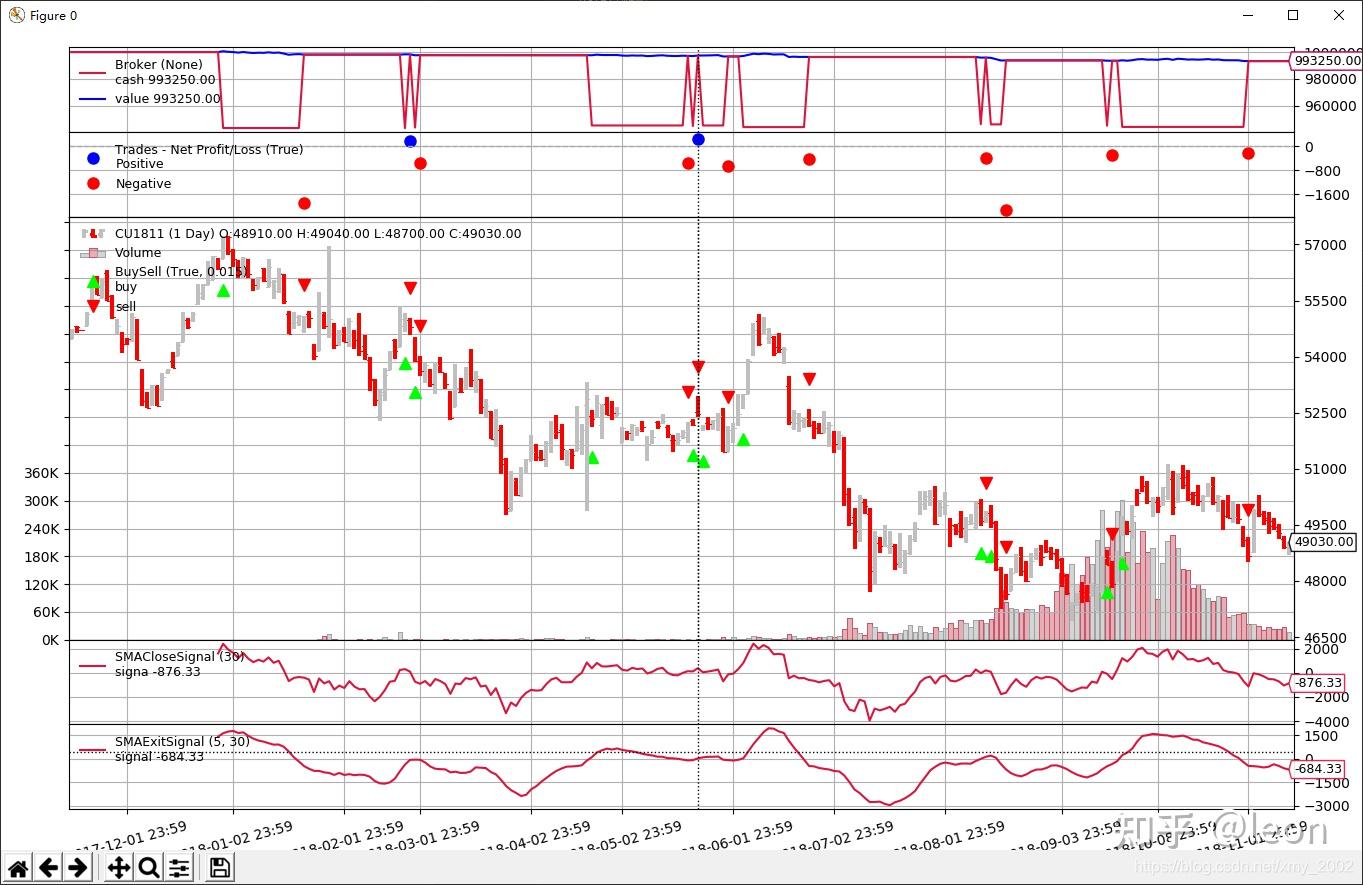1363x885 pixels.
Task: Reset the chart view with the Home icon
Action: pos(18,867)
